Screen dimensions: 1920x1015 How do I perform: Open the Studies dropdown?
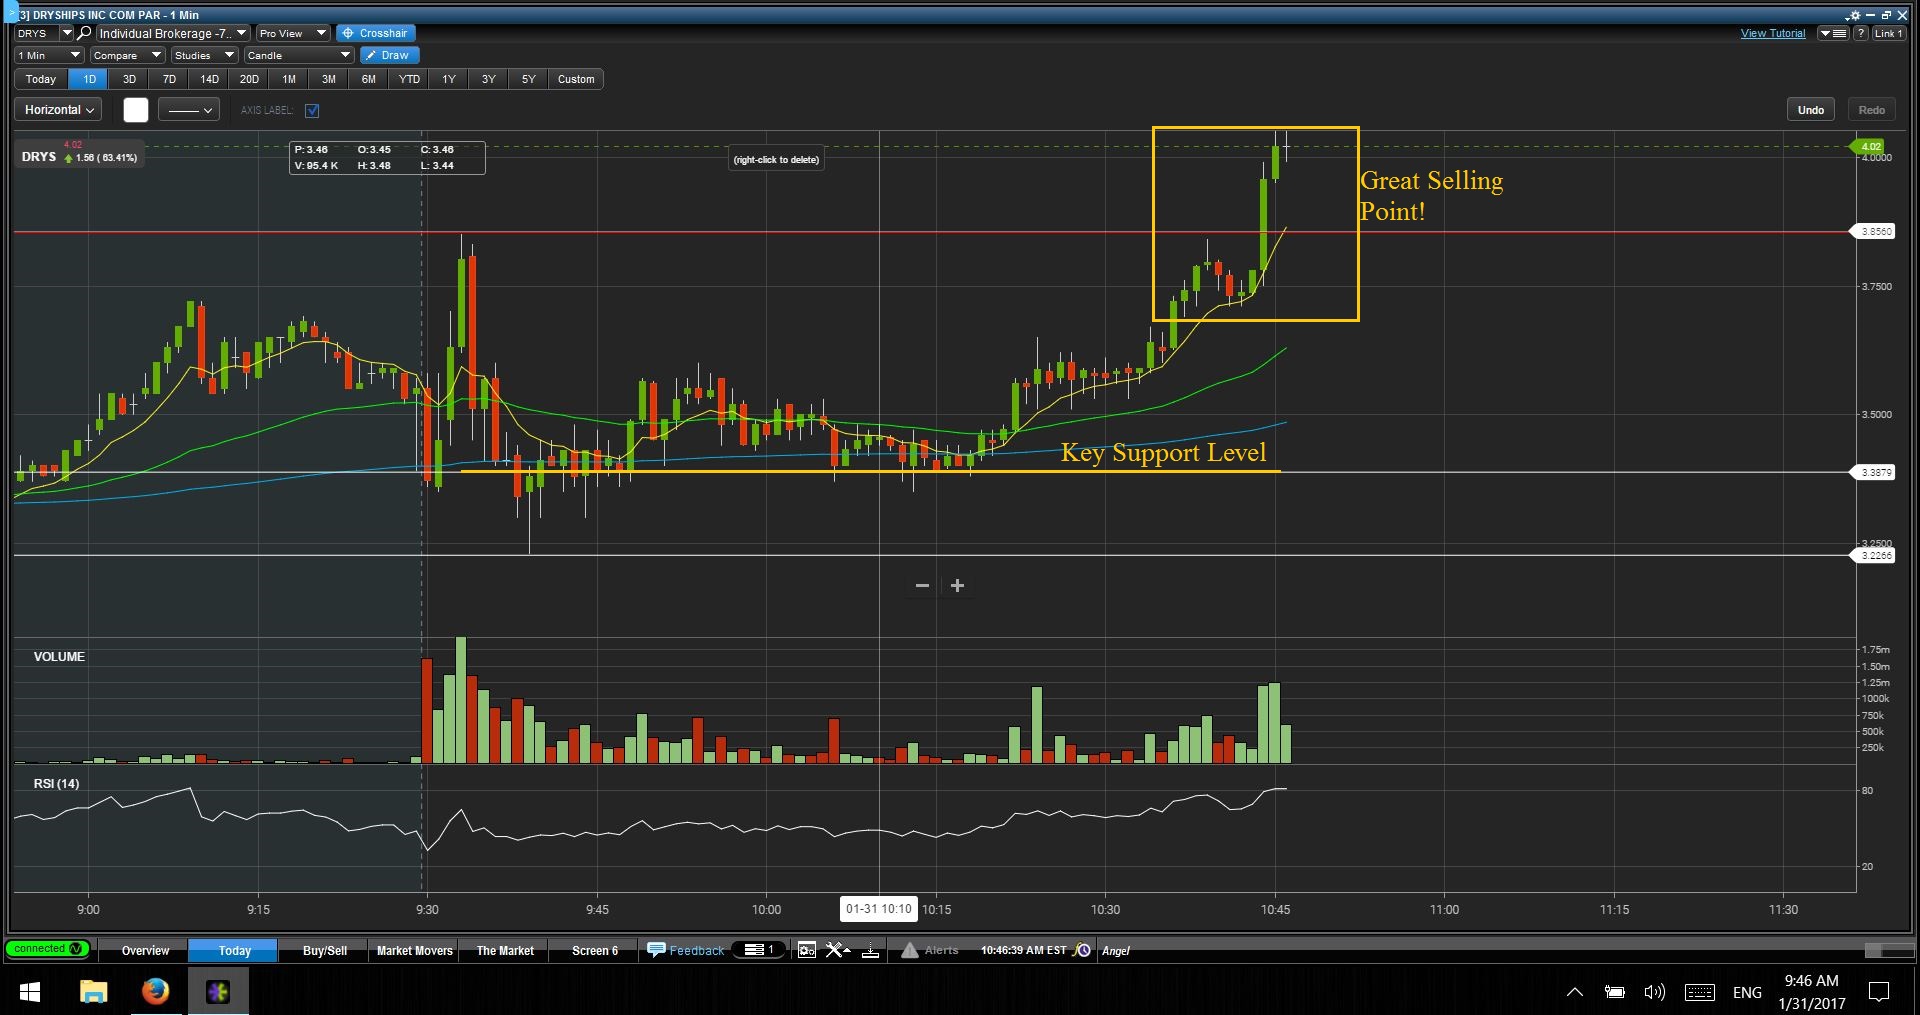(204, 55)
